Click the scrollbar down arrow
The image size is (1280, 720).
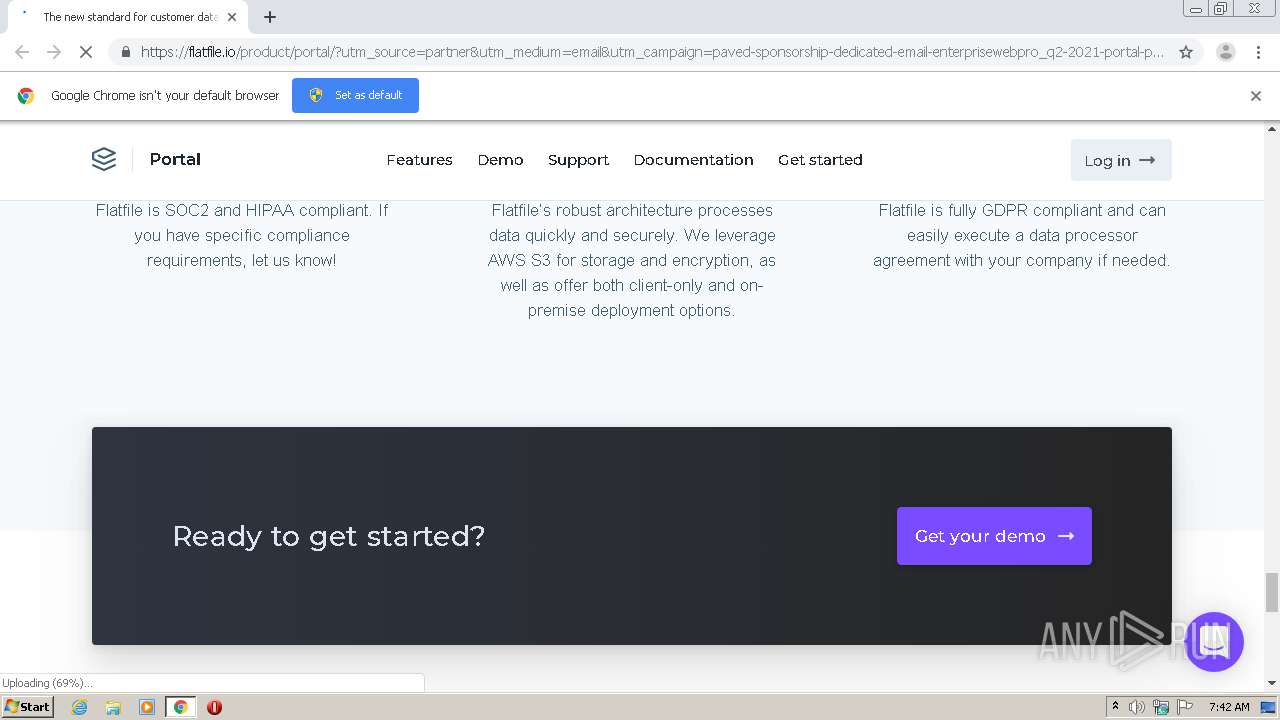1272,683
